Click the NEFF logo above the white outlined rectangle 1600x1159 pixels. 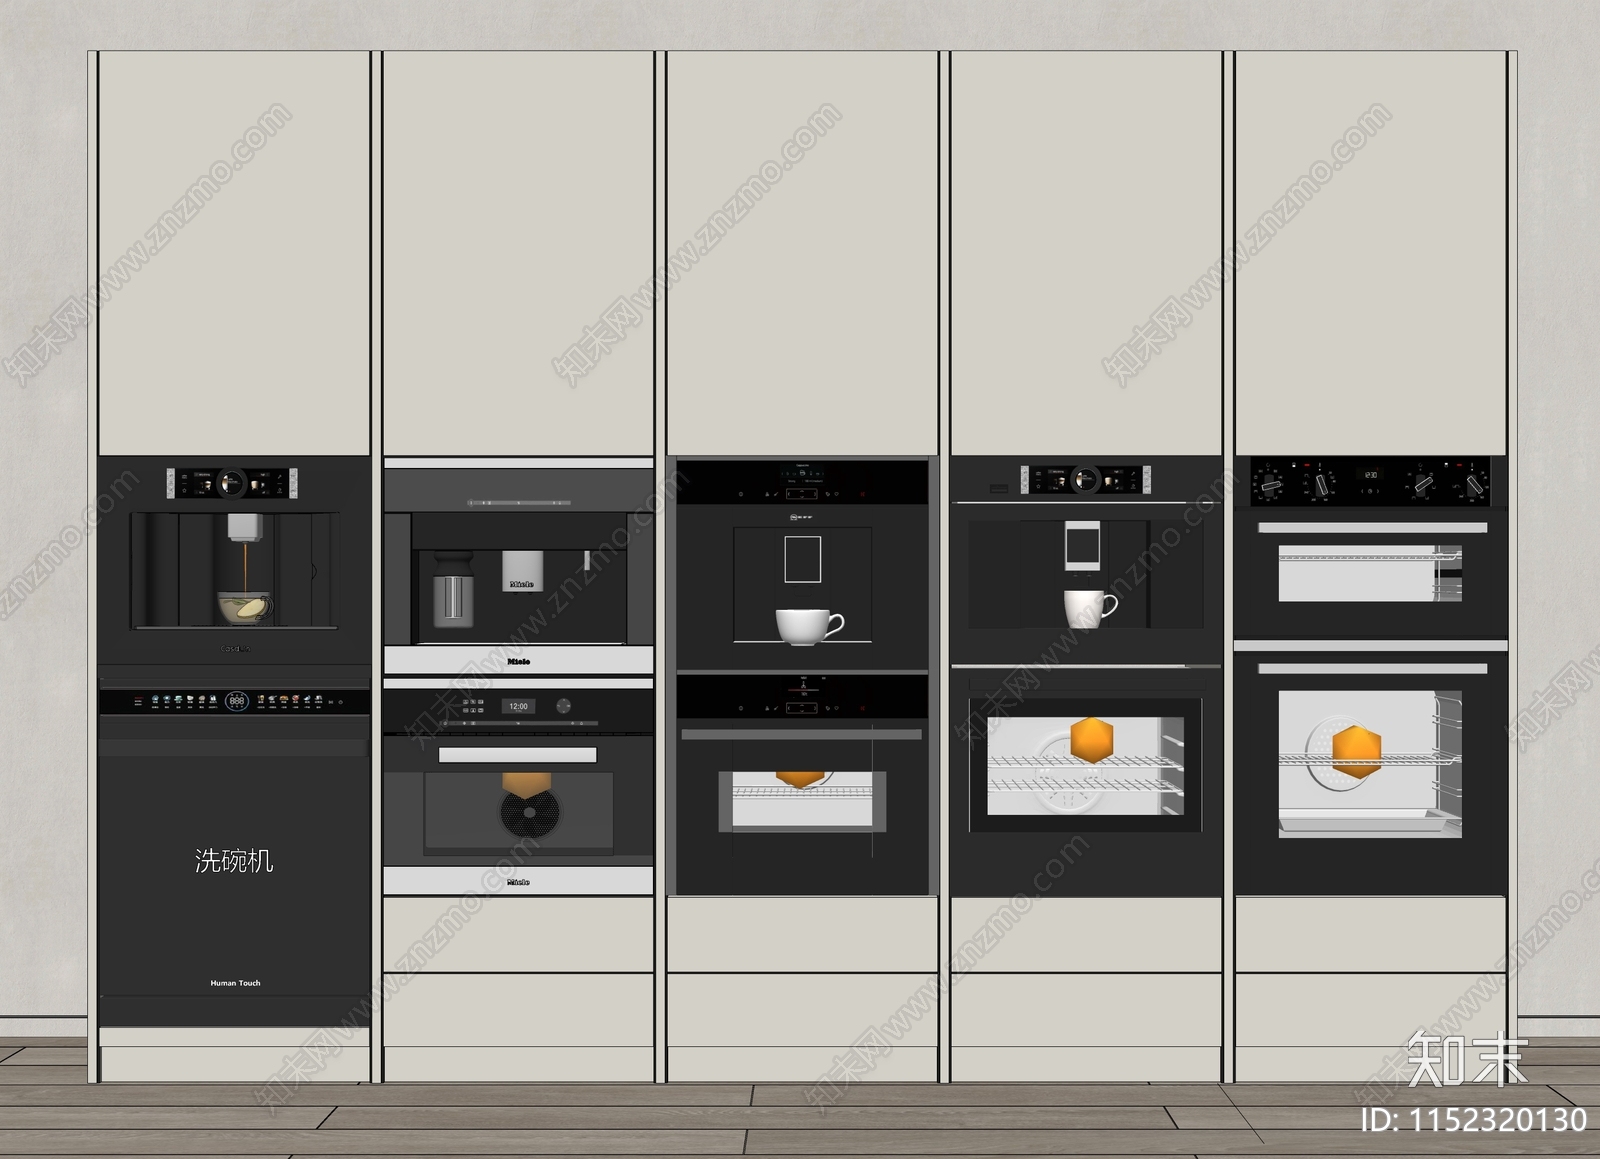(x=802, y=518)
